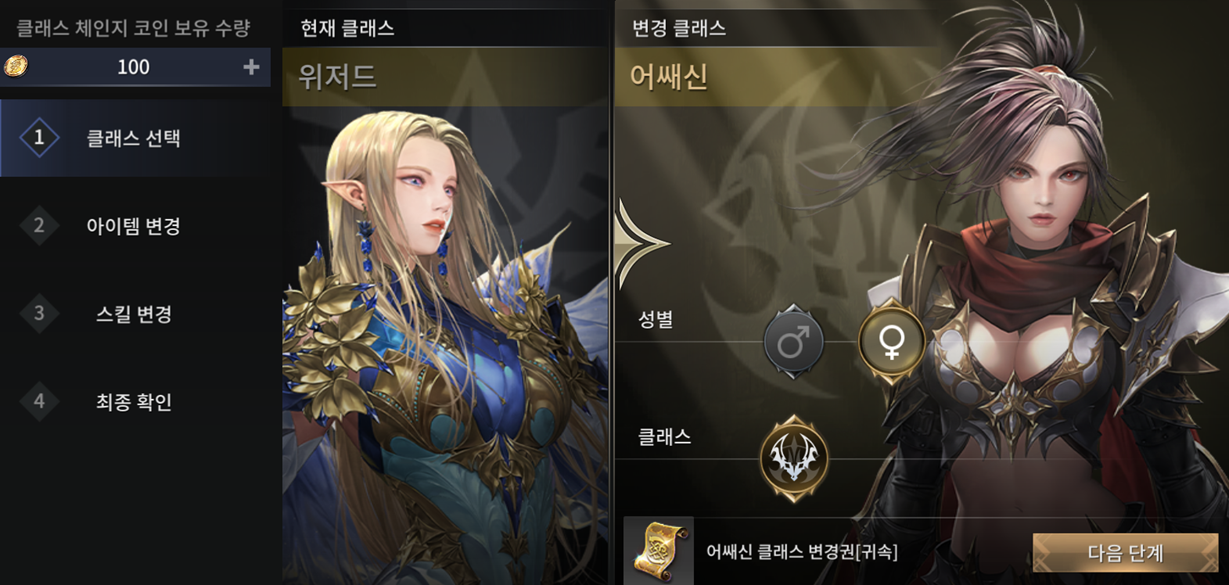Select the male gender symbol icon
This screenshot has width=1229, height=585.
[793, 342]
